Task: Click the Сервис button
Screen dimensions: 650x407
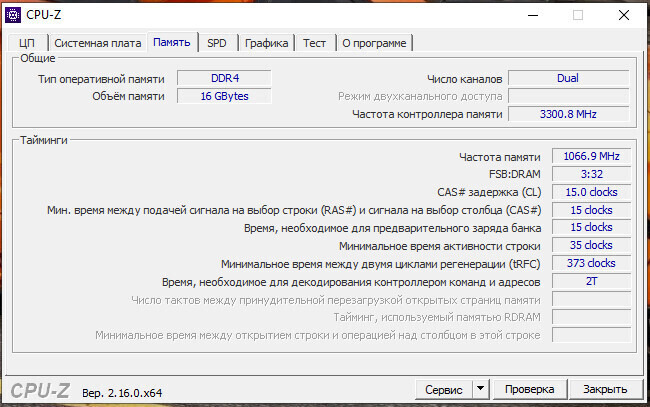Action: pos(443,389)
